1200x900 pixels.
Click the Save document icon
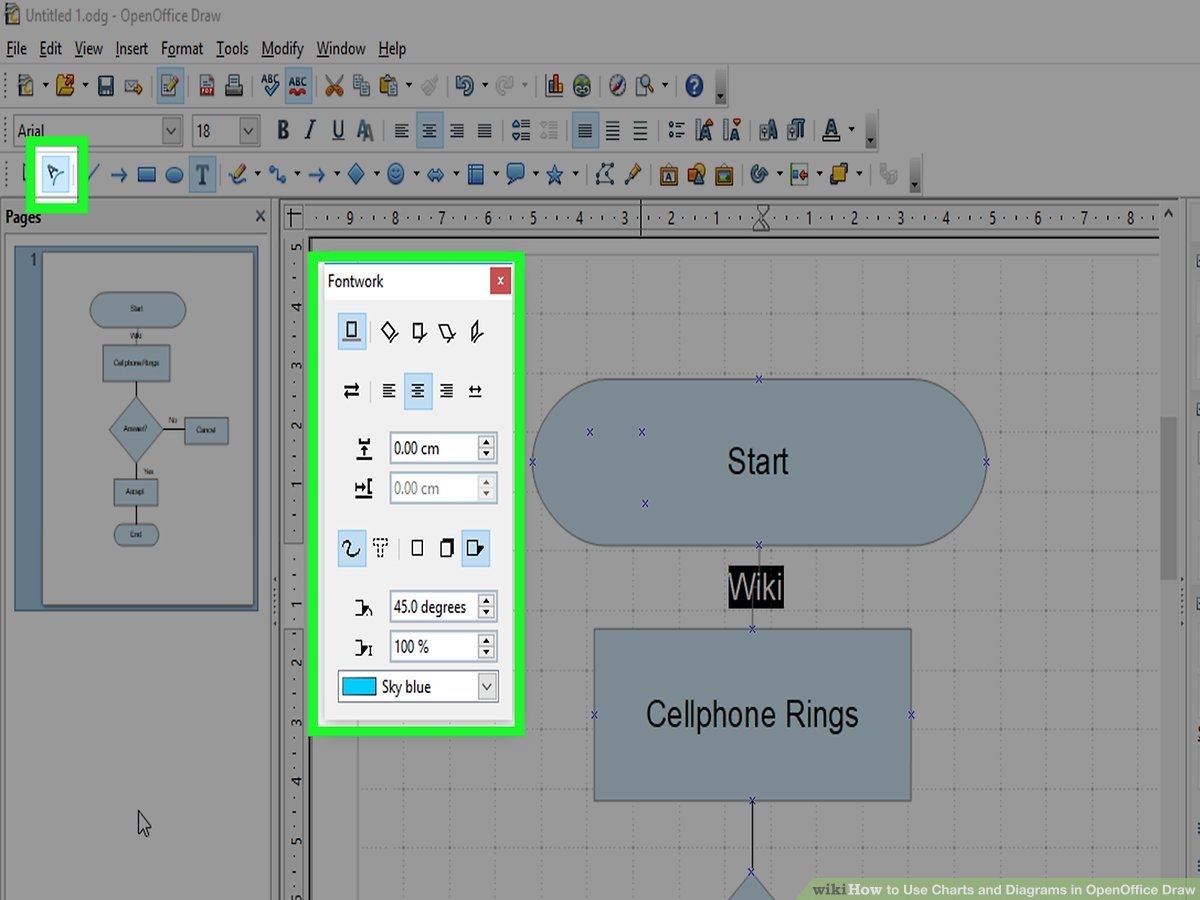(x=105, y=86)
